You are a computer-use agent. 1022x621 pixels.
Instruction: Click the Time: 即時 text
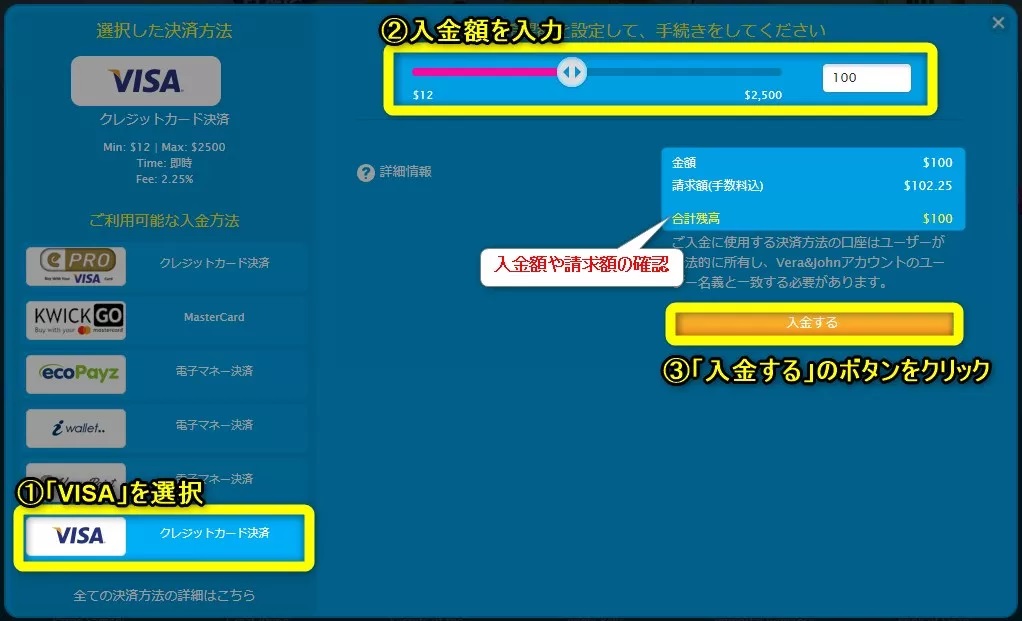164,163
